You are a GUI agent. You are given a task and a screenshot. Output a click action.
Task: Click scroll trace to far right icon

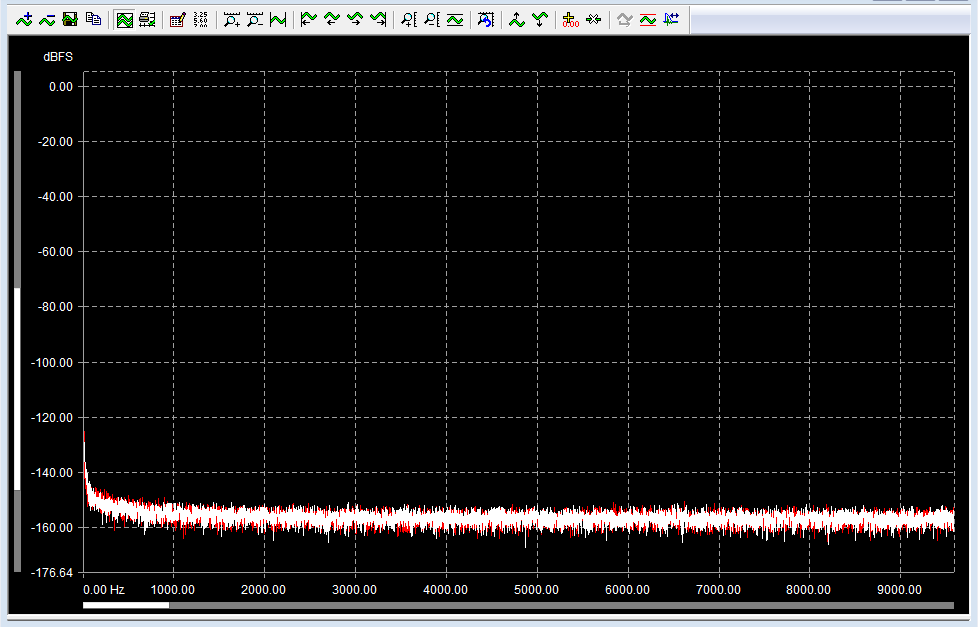point(378,20)
